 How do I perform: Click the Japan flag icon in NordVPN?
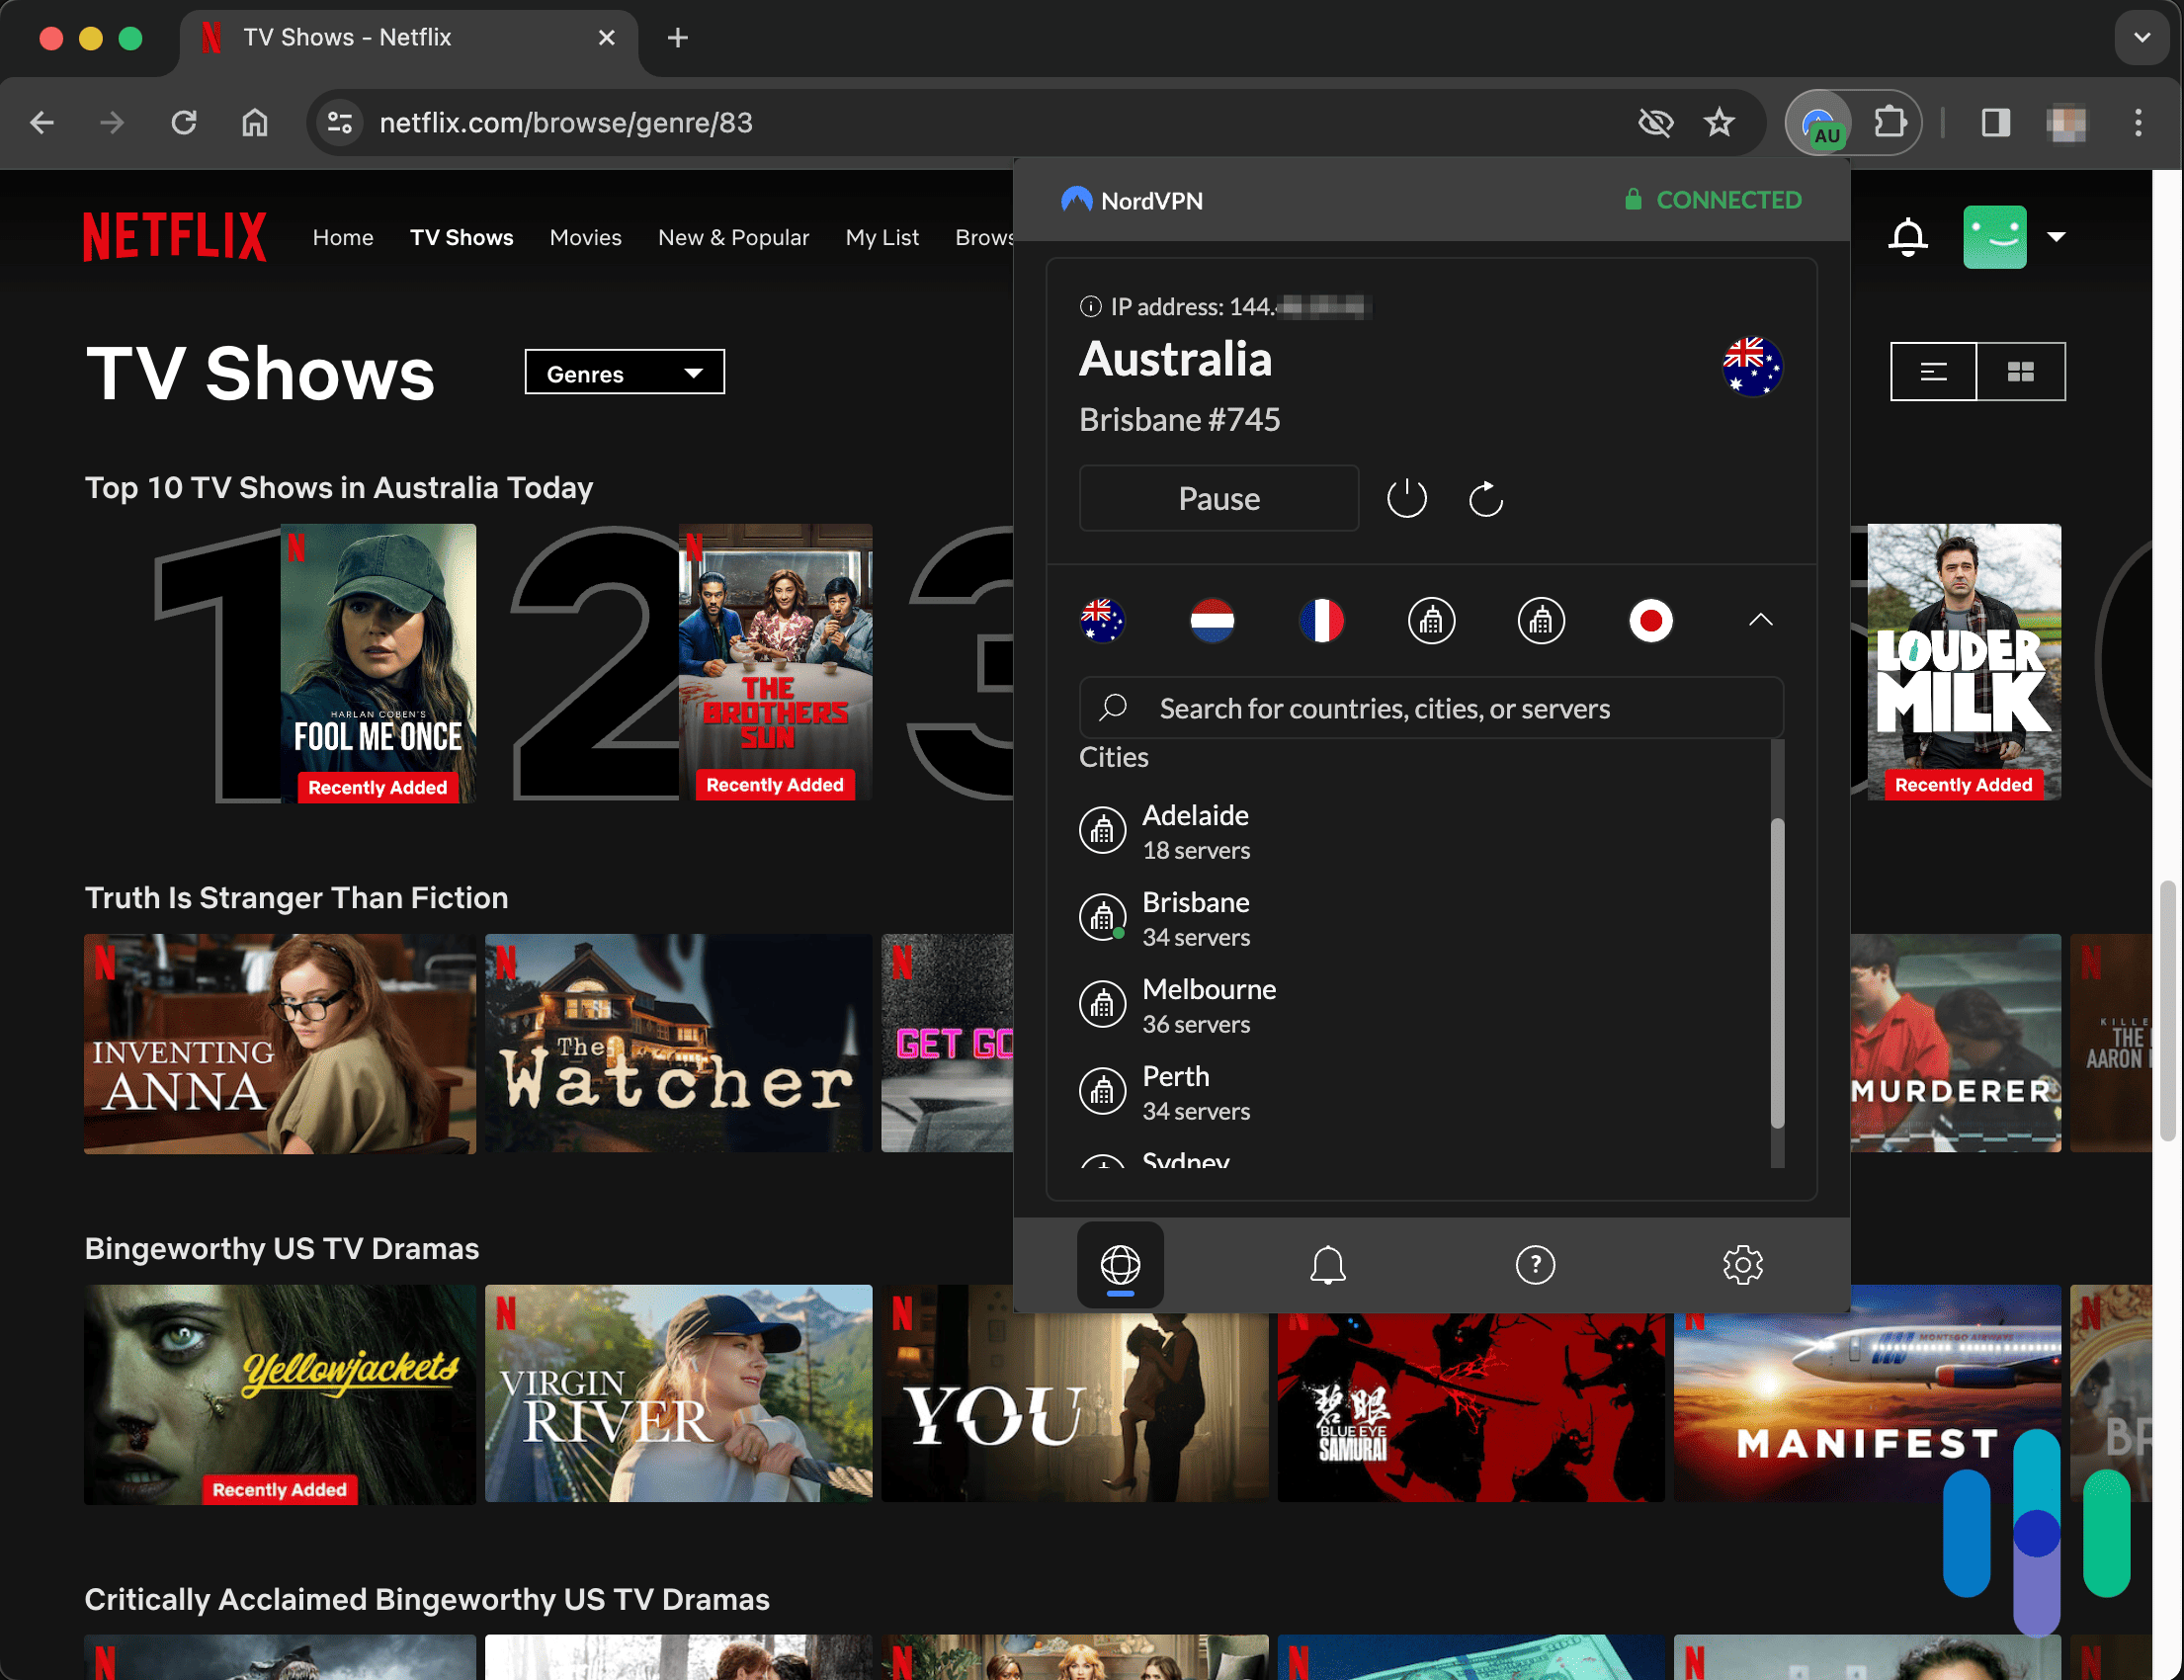(1649, 618)
